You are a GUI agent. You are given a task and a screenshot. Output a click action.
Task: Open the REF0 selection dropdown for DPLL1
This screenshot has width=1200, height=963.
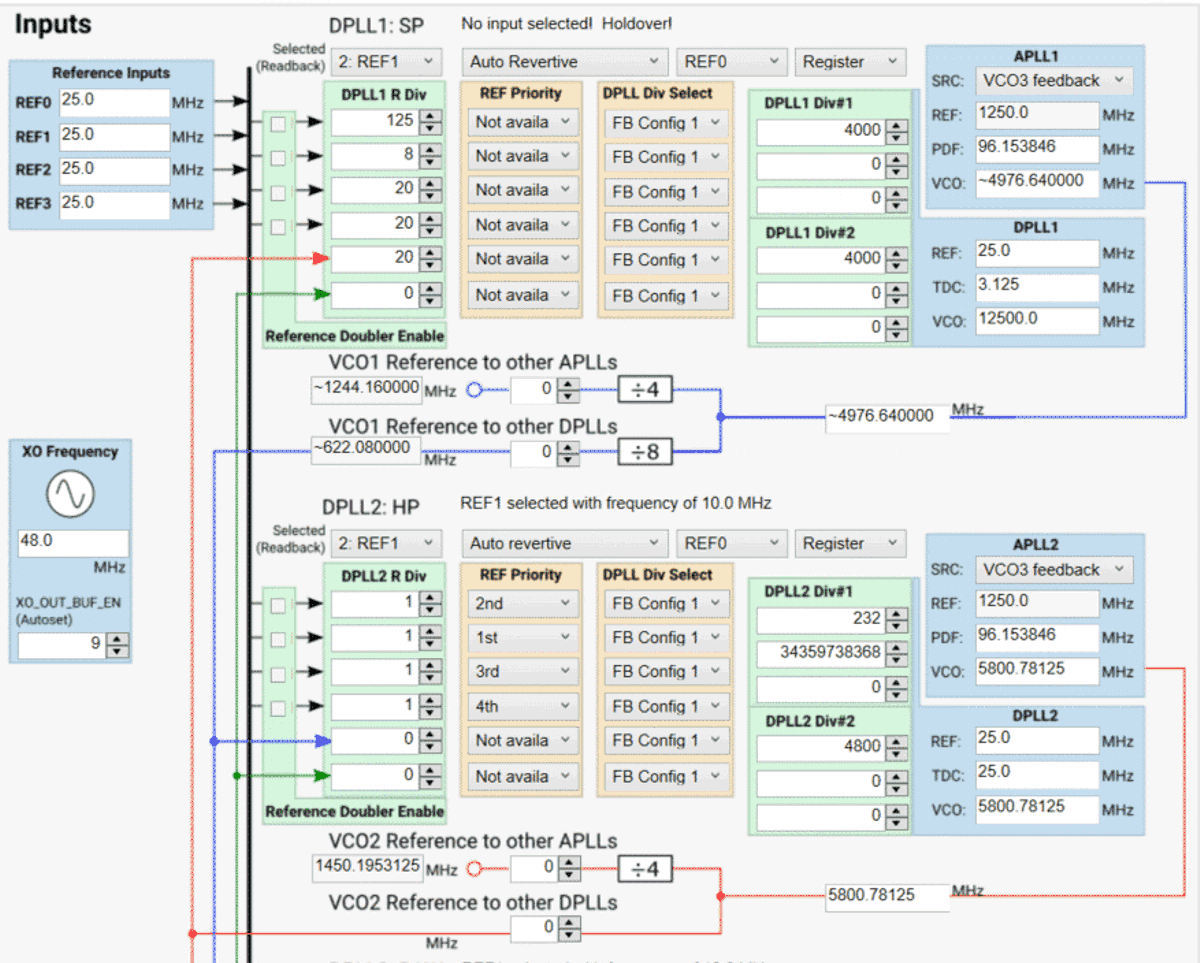point(731,61)
